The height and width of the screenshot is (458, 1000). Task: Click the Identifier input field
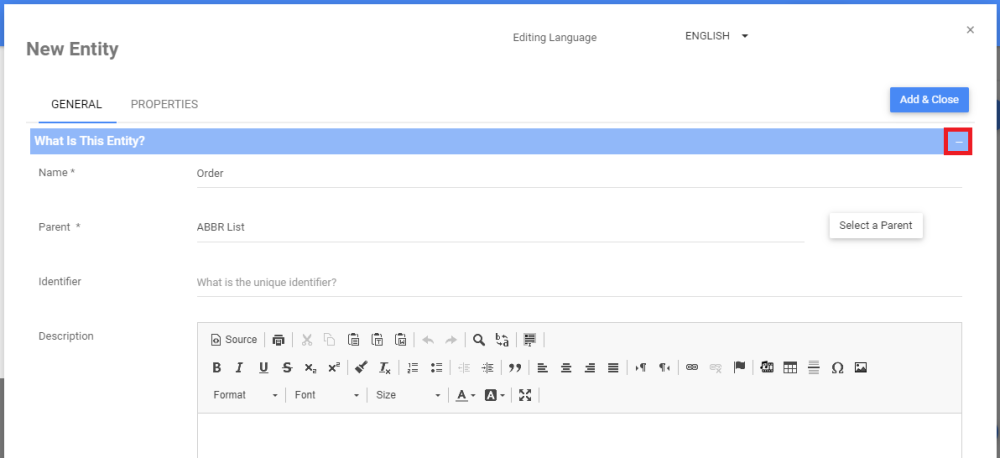[x=579, y=282]
